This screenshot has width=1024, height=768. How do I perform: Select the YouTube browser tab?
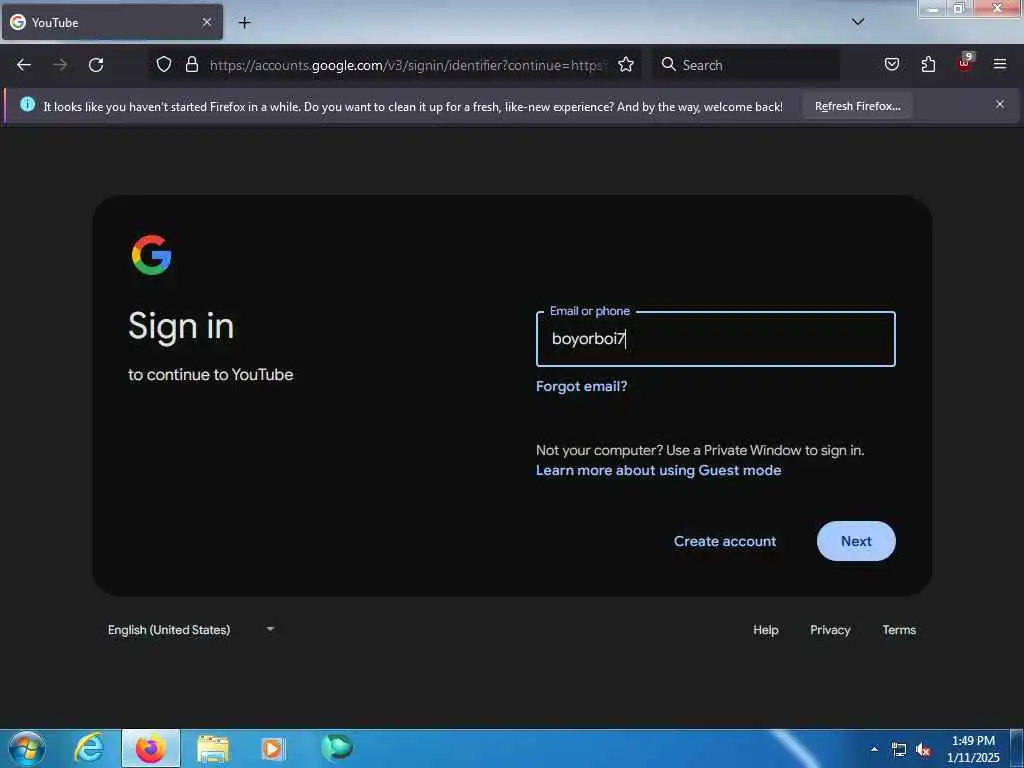(112, 22)
